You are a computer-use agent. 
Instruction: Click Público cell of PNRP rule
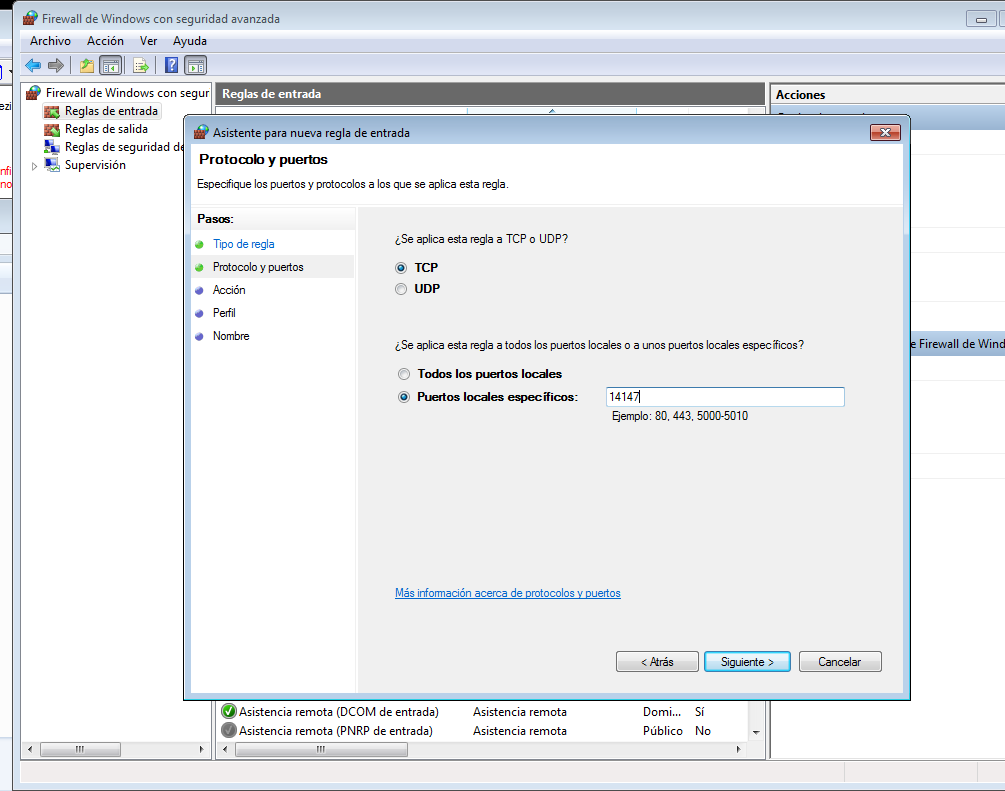[663, 731]
